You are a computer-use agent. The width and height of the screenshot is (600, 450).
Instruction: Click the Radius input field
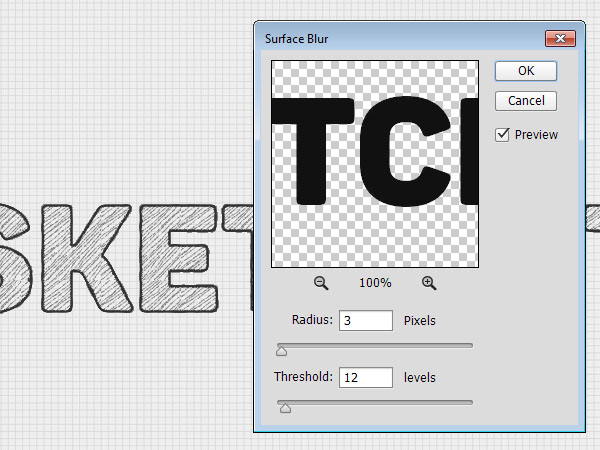click(366, 321)
